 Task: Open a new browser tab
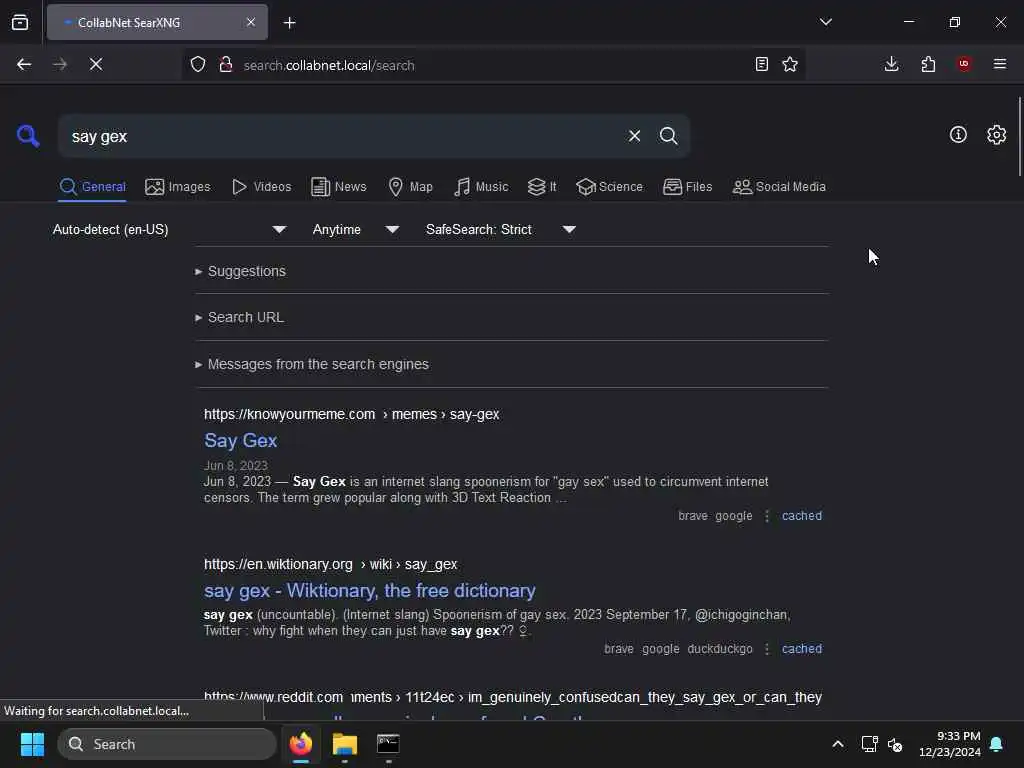[x=289, y=23]
